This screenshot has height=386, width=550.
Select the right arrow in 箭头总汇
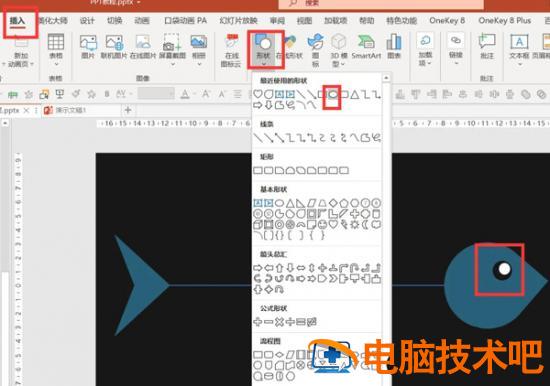coord(258,268)
